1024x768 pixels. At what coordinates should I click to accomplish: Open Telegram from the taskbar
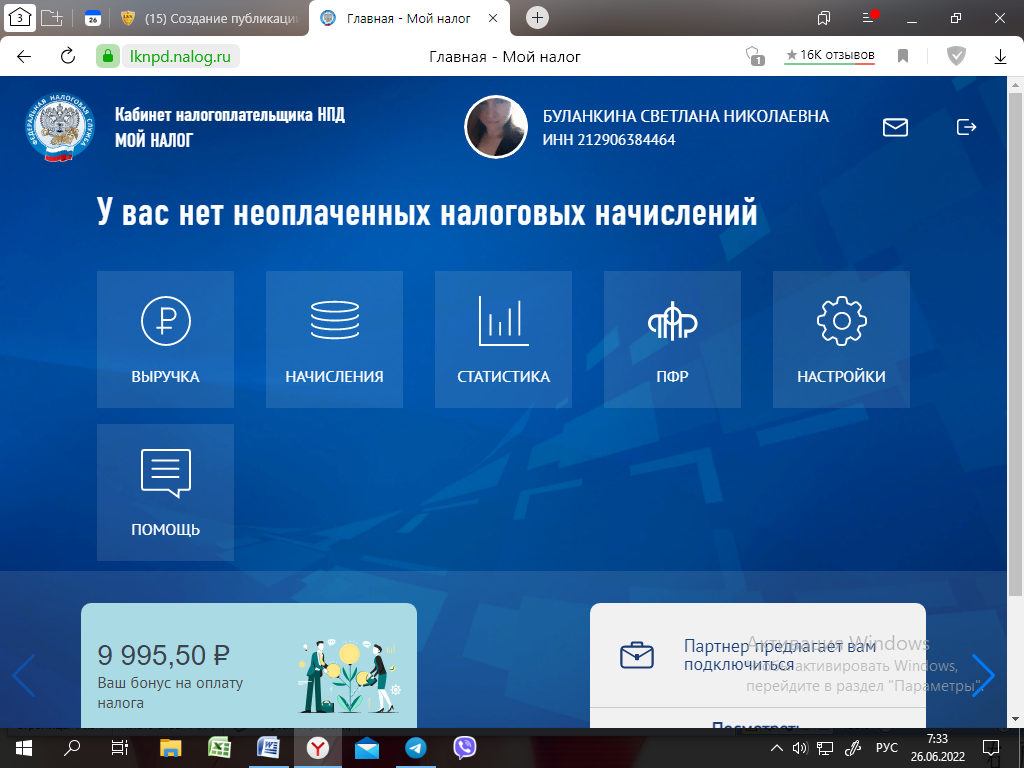[x=414, y=746]
